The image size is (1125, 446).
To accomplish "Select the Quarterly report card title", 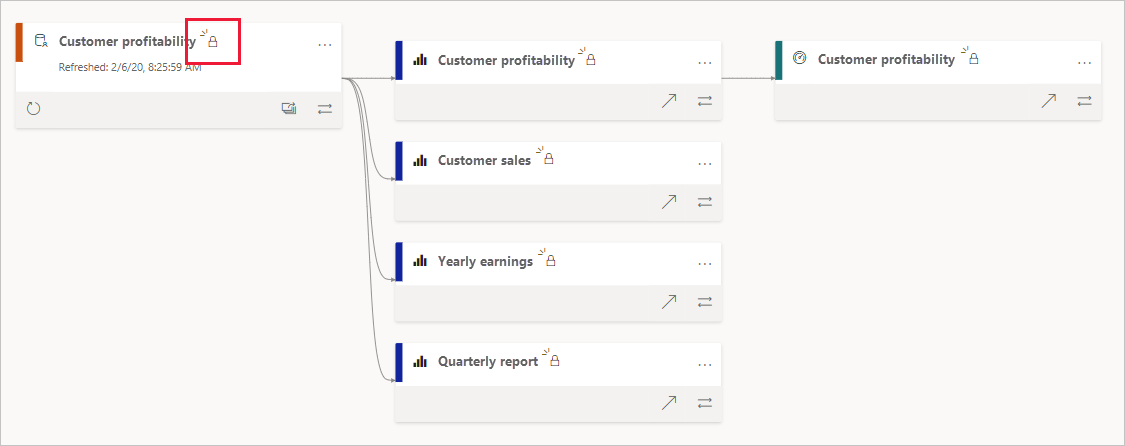I will (488, 362).
